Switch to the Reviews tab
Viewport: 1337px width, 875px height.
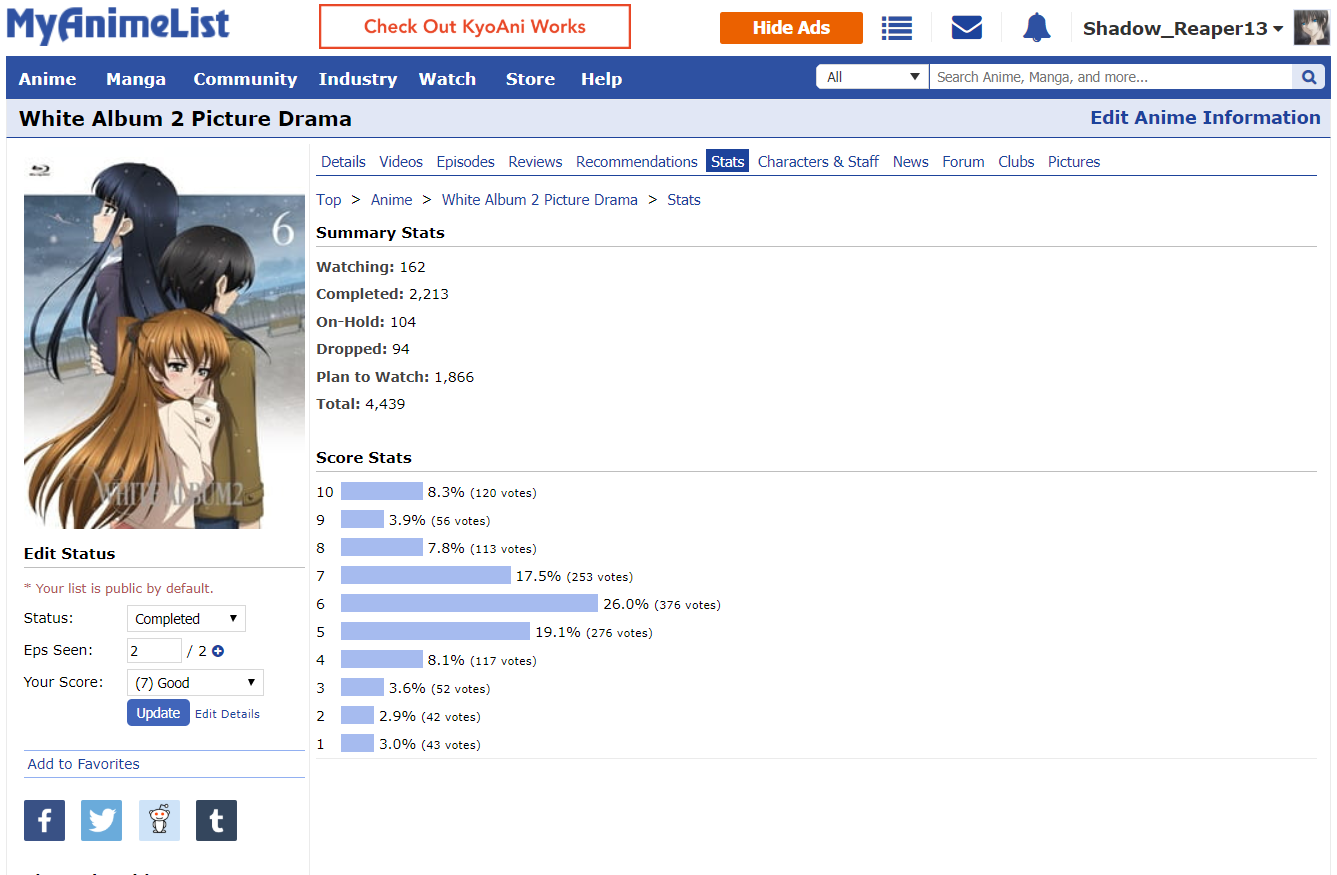(535, 162)
